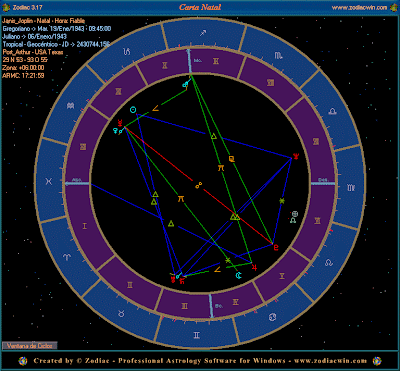Select the red Jupiter symbol
This screenshot has height=371, width=400.
click(x=255, y=267)
